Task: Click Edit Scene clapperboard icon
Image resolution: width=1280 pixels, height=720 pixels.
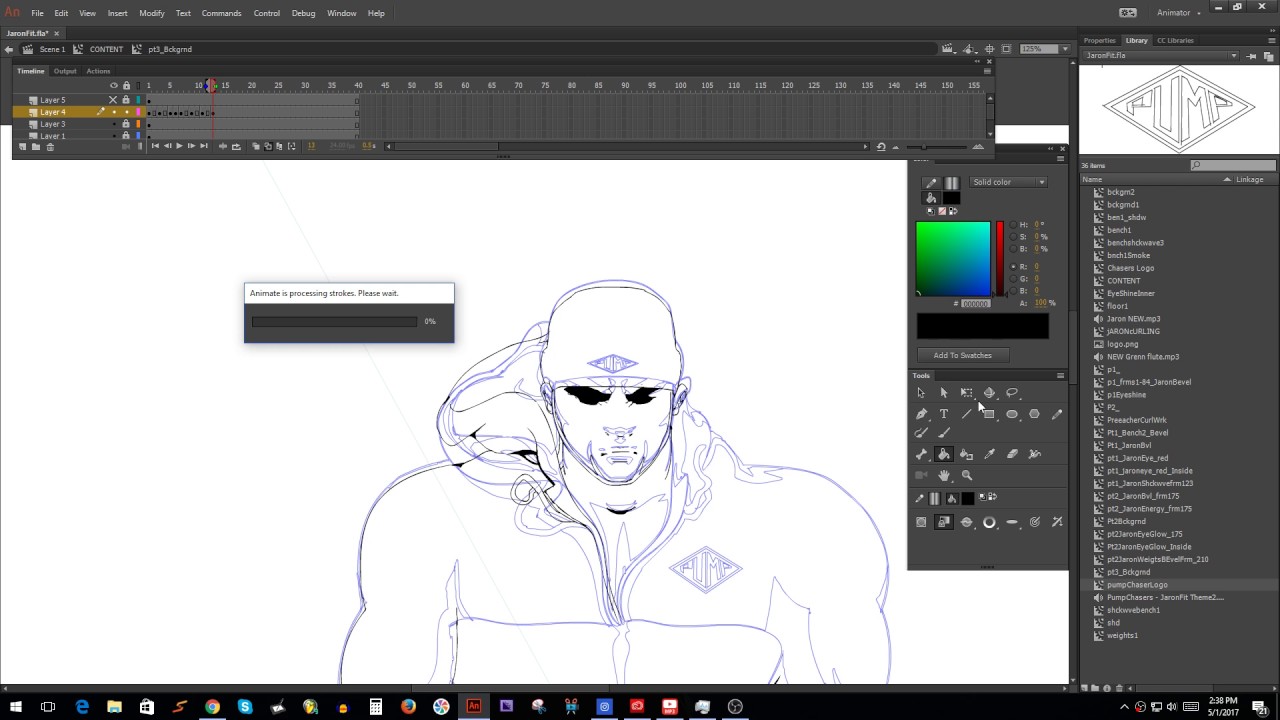Action: pos(948,49)
